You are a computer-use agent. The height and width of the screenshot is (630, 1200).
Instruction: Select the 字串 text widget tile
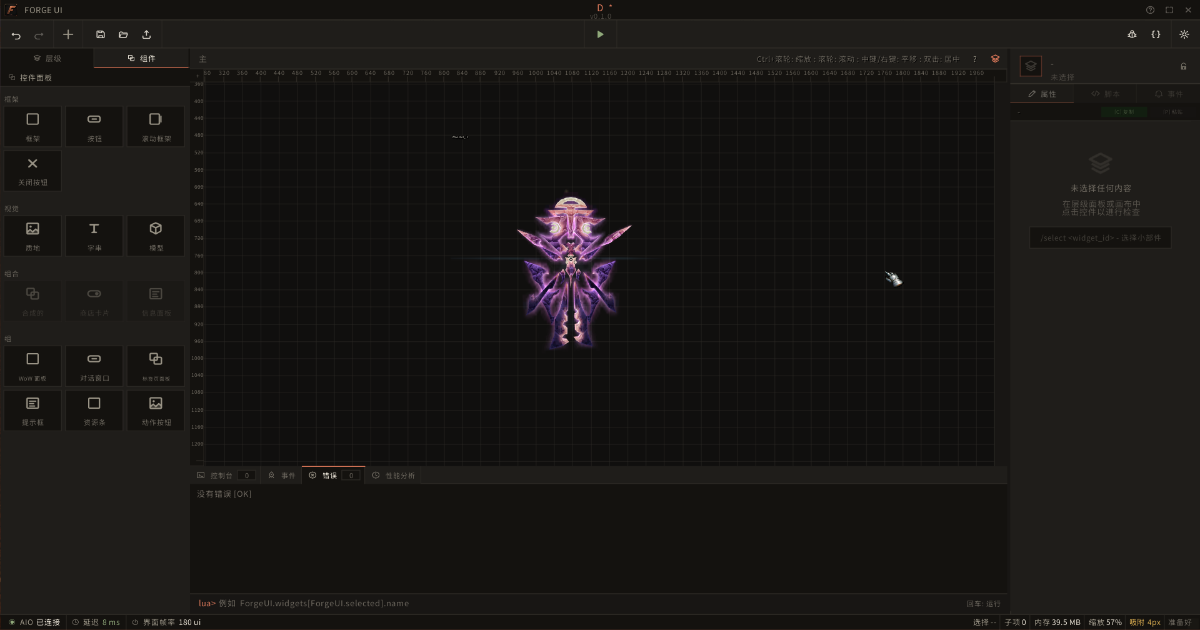click(94, 235)
